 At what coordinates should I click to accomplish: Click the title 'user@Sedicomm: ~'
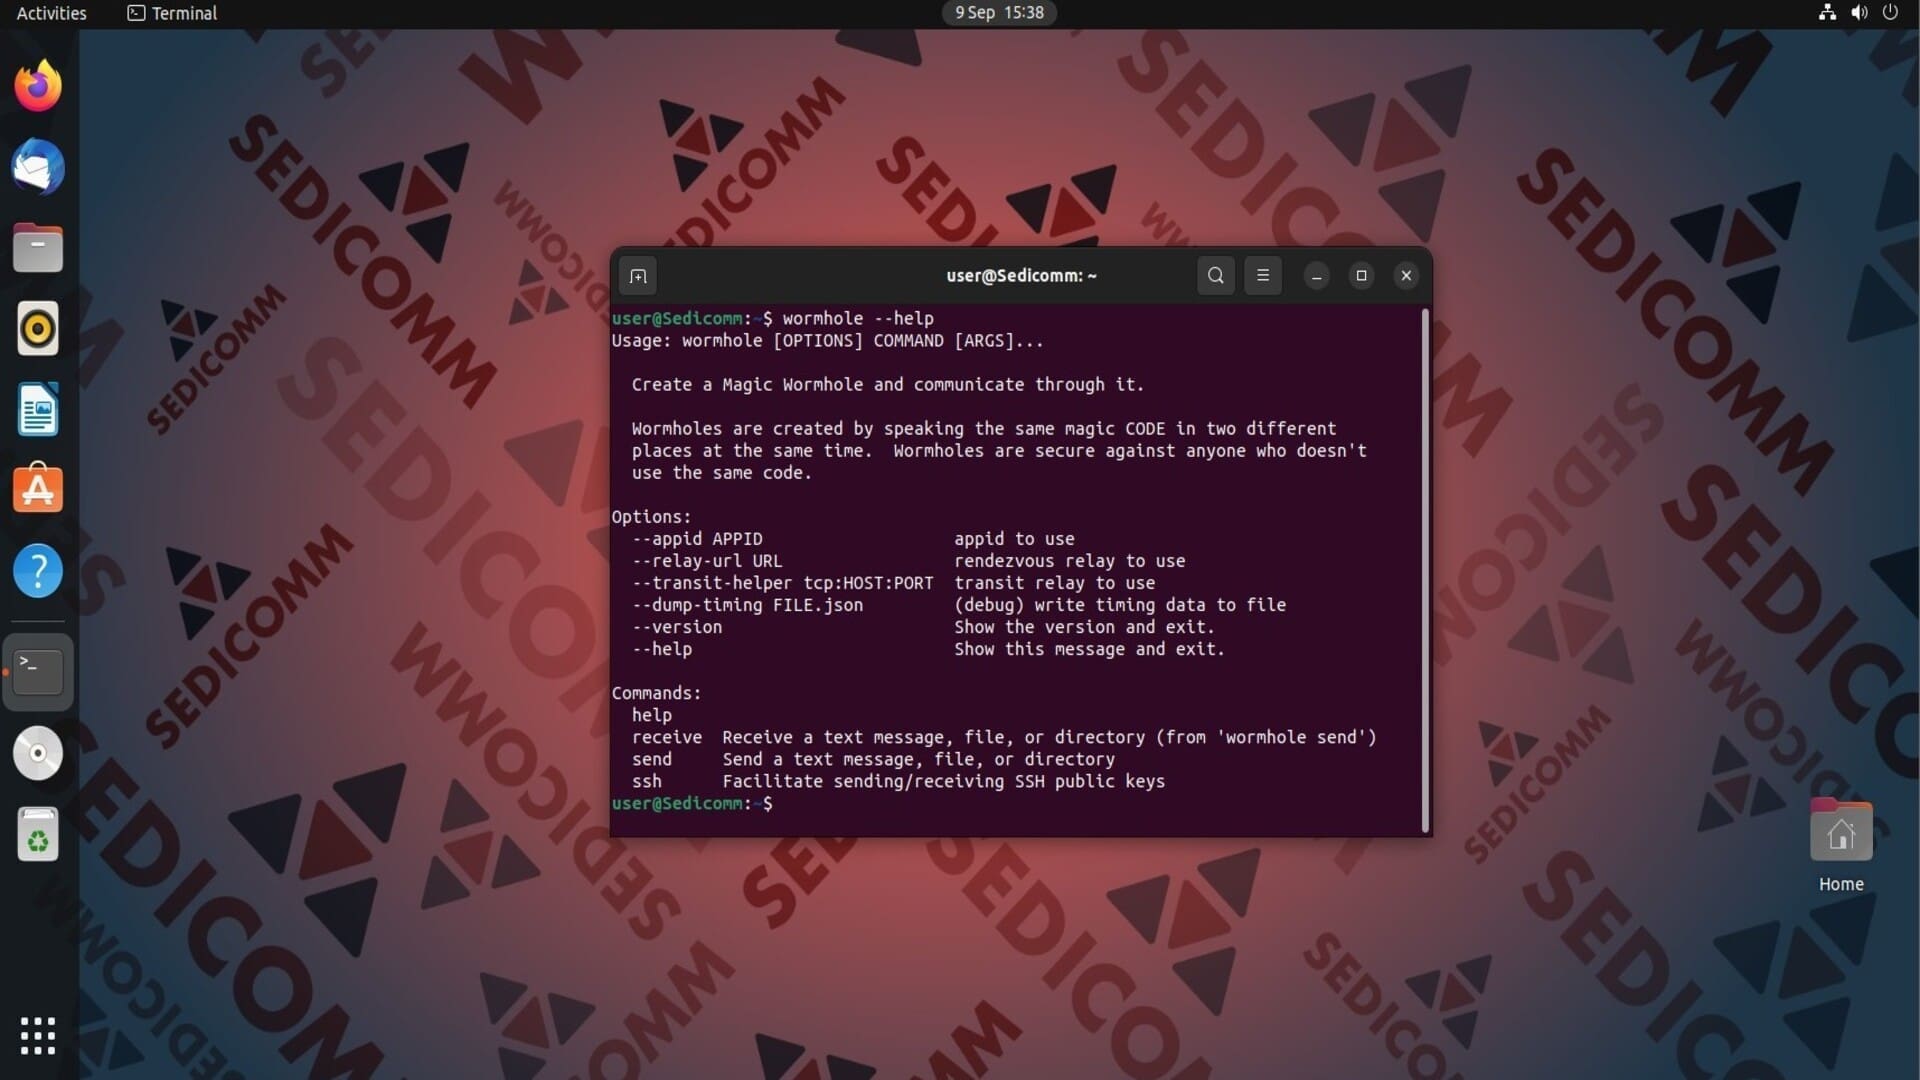click(x=1021, y=276)
